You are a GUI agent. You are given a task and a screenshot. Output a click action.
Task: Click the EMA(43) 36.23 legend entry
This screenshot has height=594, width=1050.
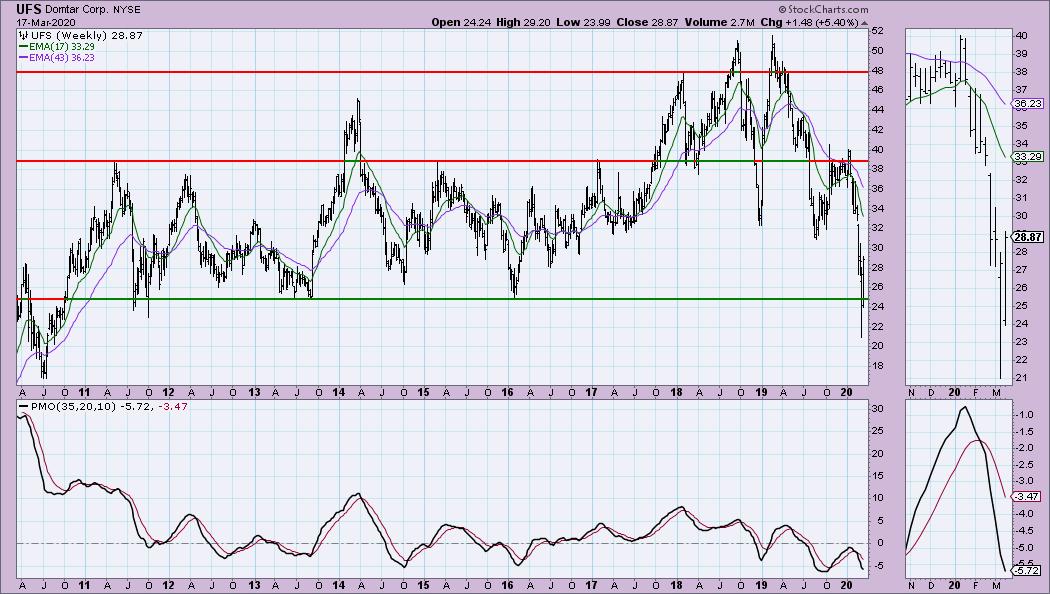coord(61,58)
